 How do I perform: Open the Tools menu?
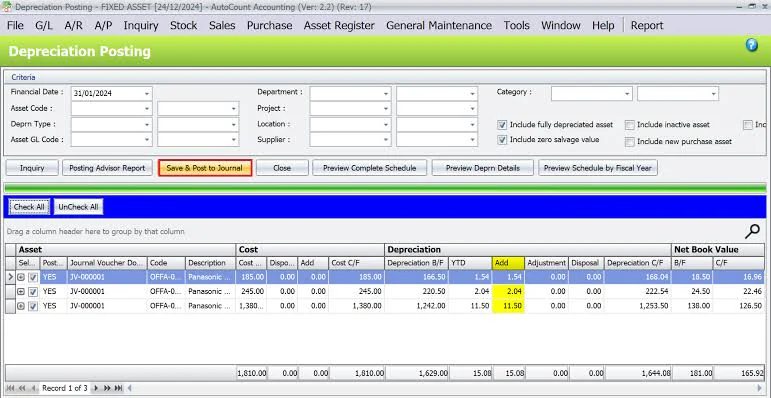[516, 26]
